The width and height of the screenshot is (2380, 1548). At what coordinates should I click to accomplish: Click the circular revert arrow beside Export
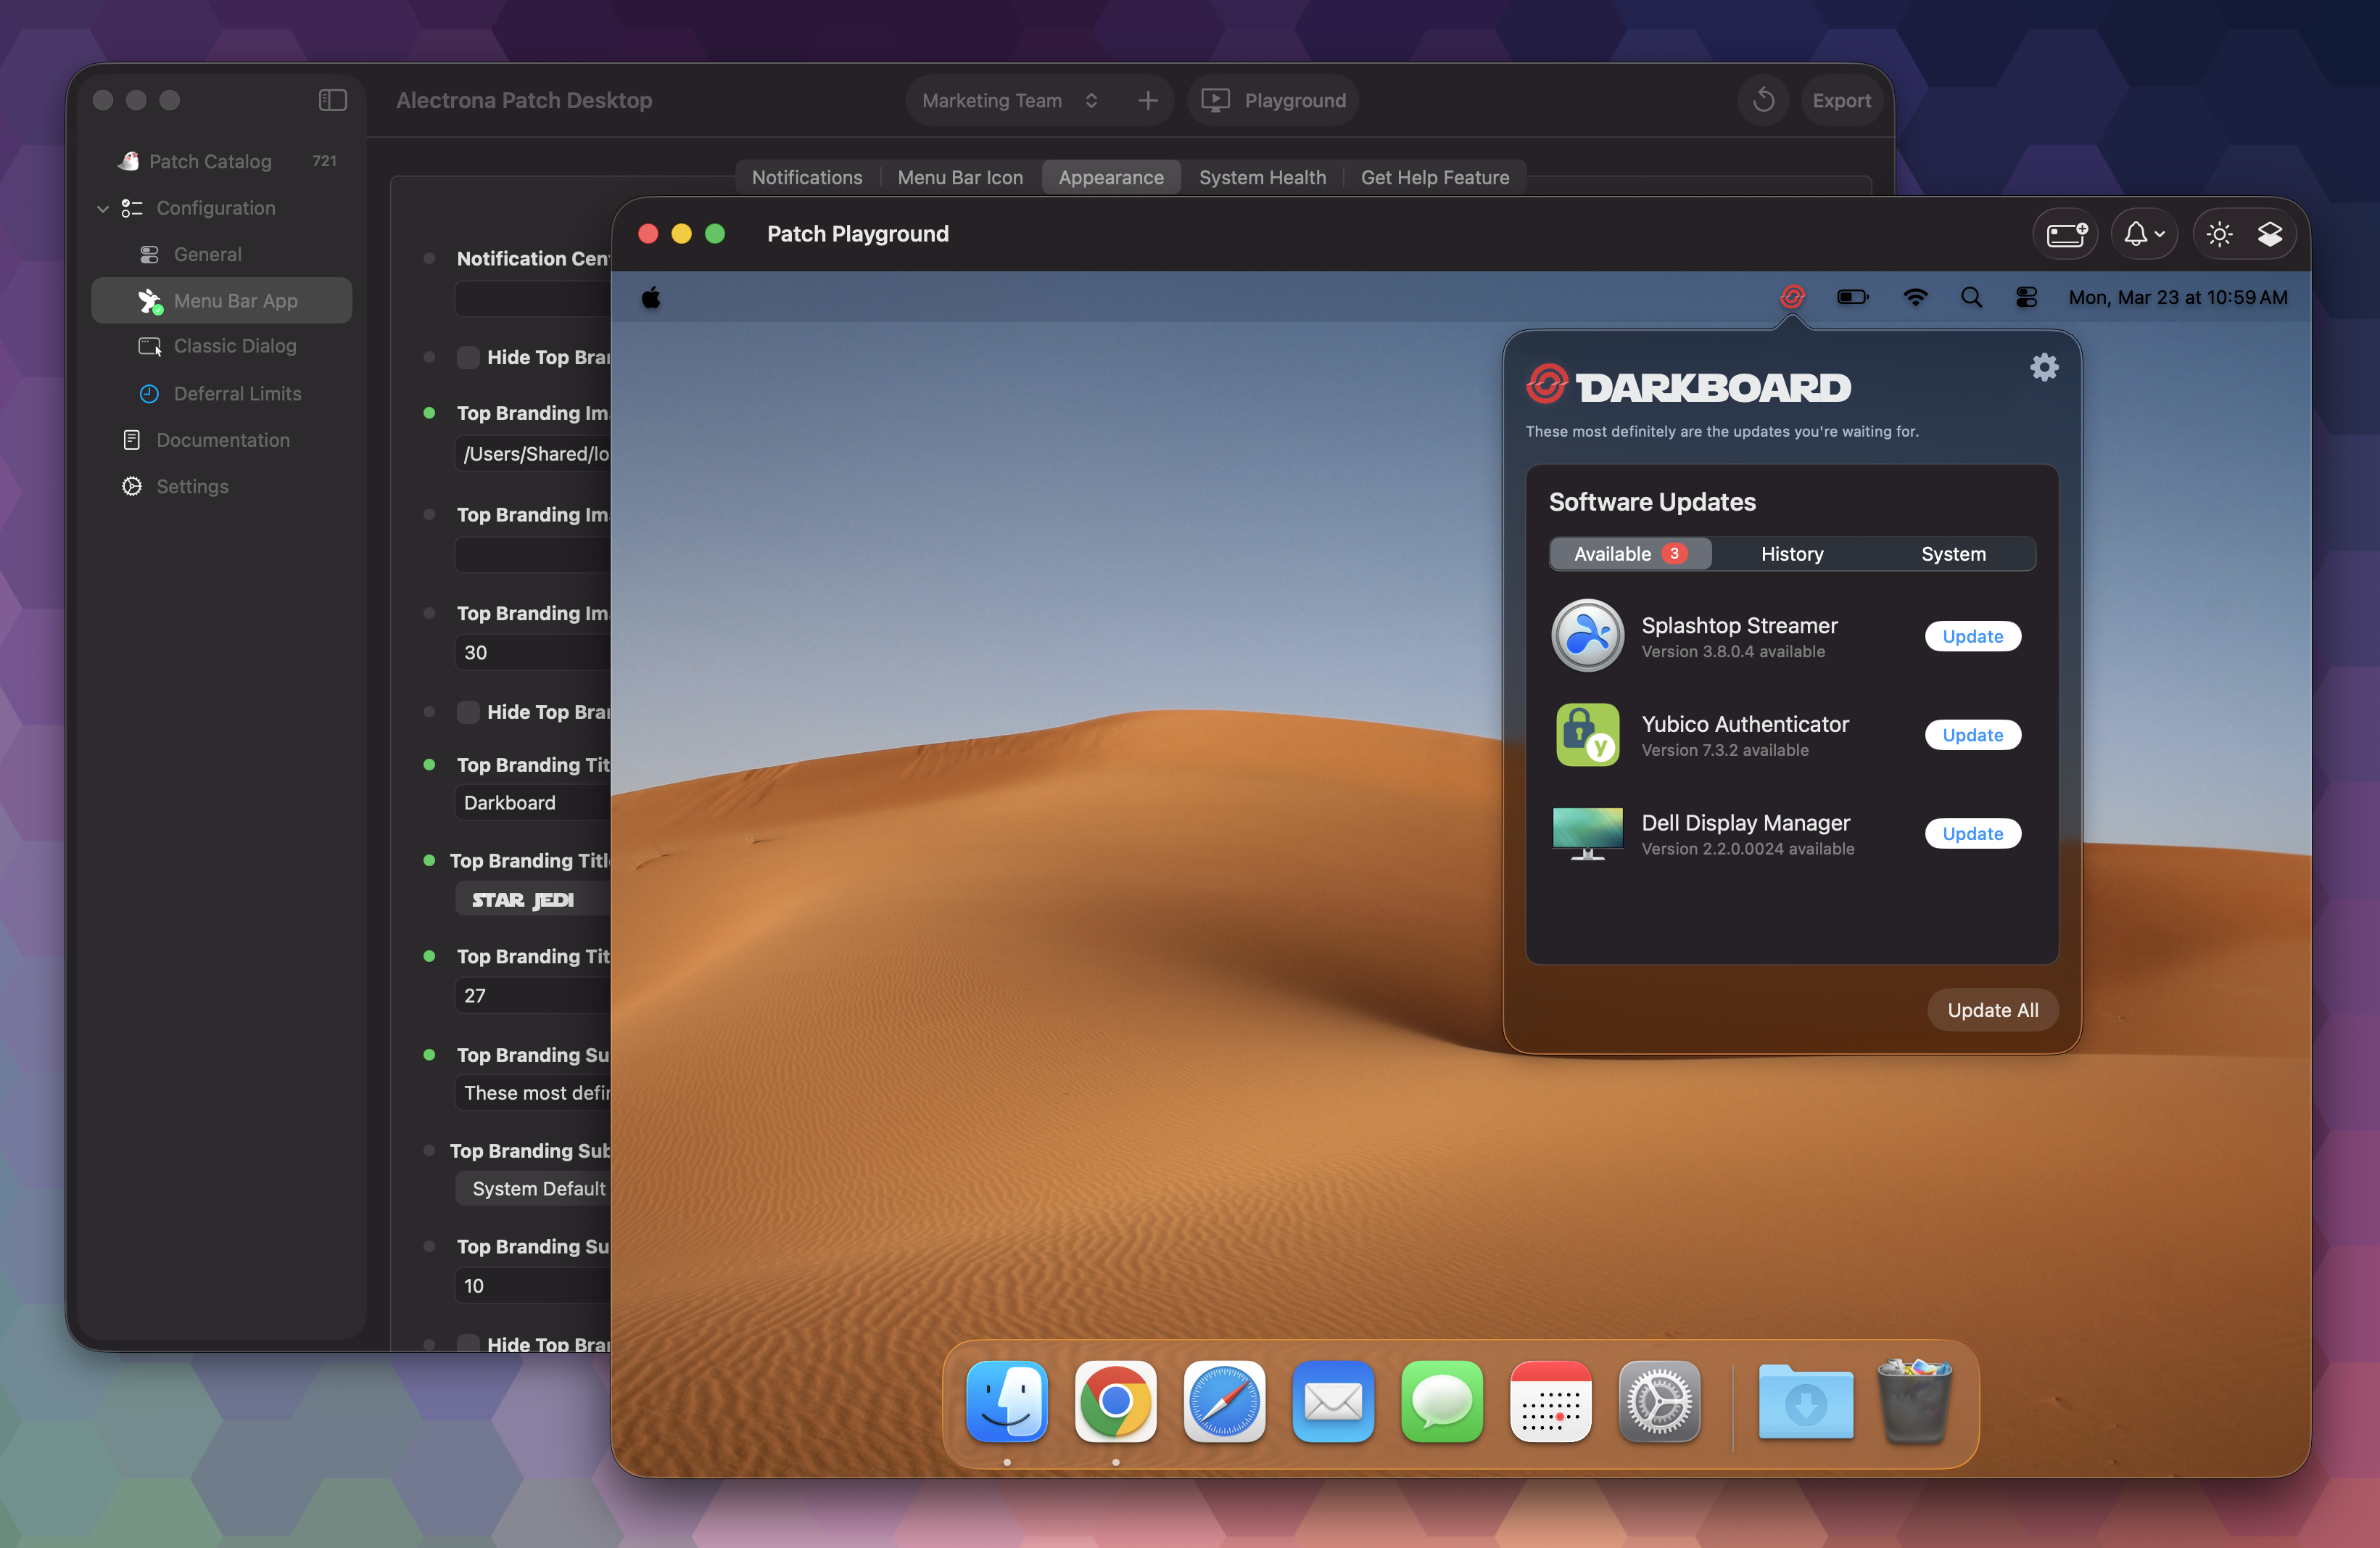tap(1763, 100)
